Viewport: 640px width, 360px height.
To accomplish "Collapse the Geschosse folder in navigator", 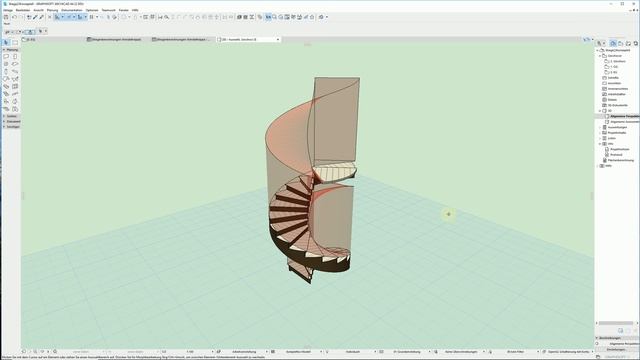I will coord(600,56).
